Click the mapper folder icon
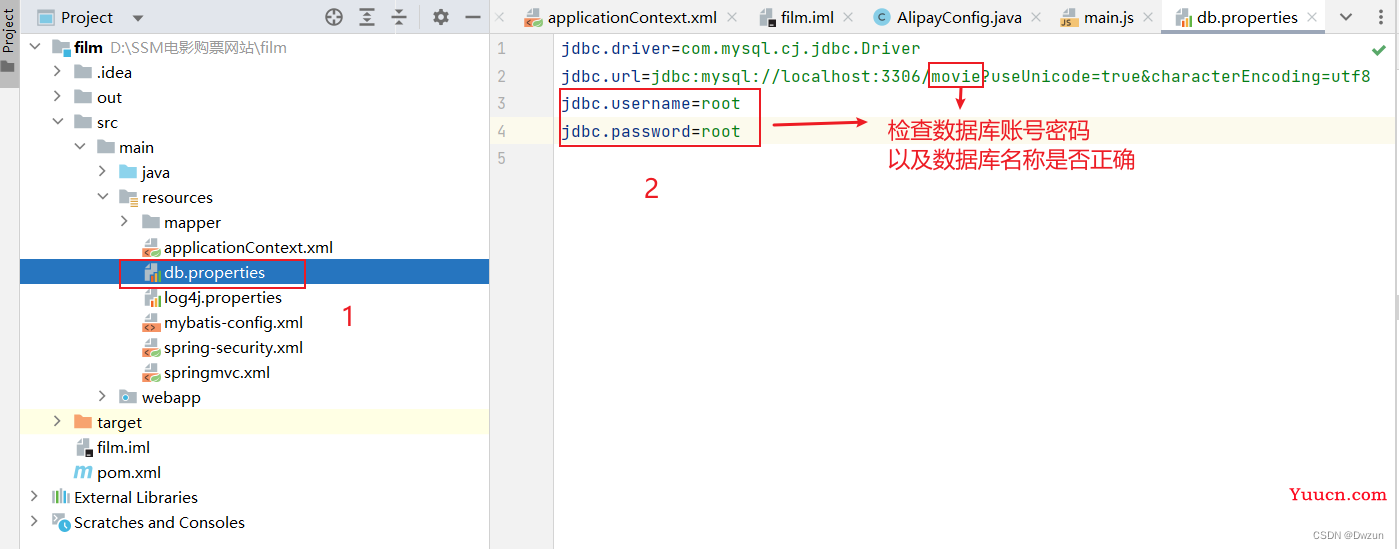 click(149, 222)
